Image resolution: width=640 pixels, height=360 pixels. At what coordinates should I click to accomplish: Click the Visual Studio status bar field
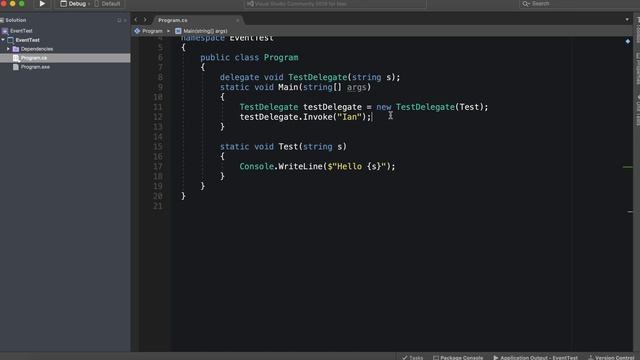(x=336, y=4)
